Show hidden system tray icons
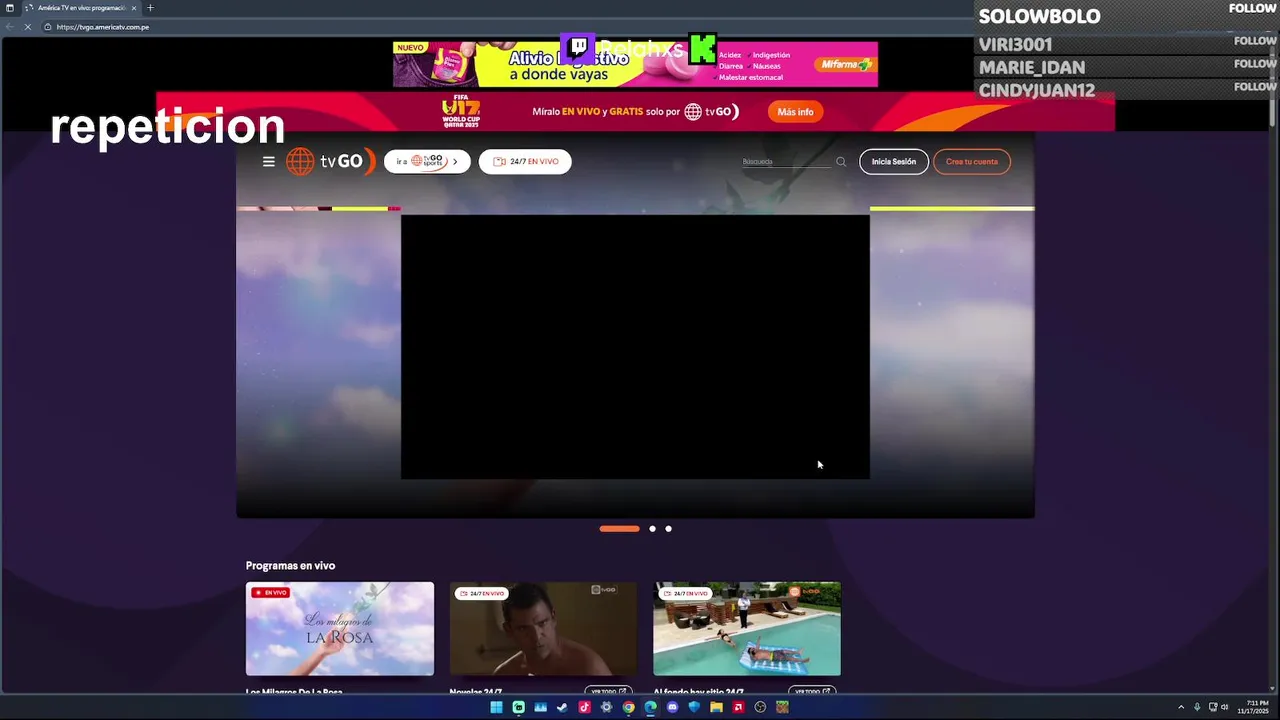 pyautogui.click(x=1181, y=707)
